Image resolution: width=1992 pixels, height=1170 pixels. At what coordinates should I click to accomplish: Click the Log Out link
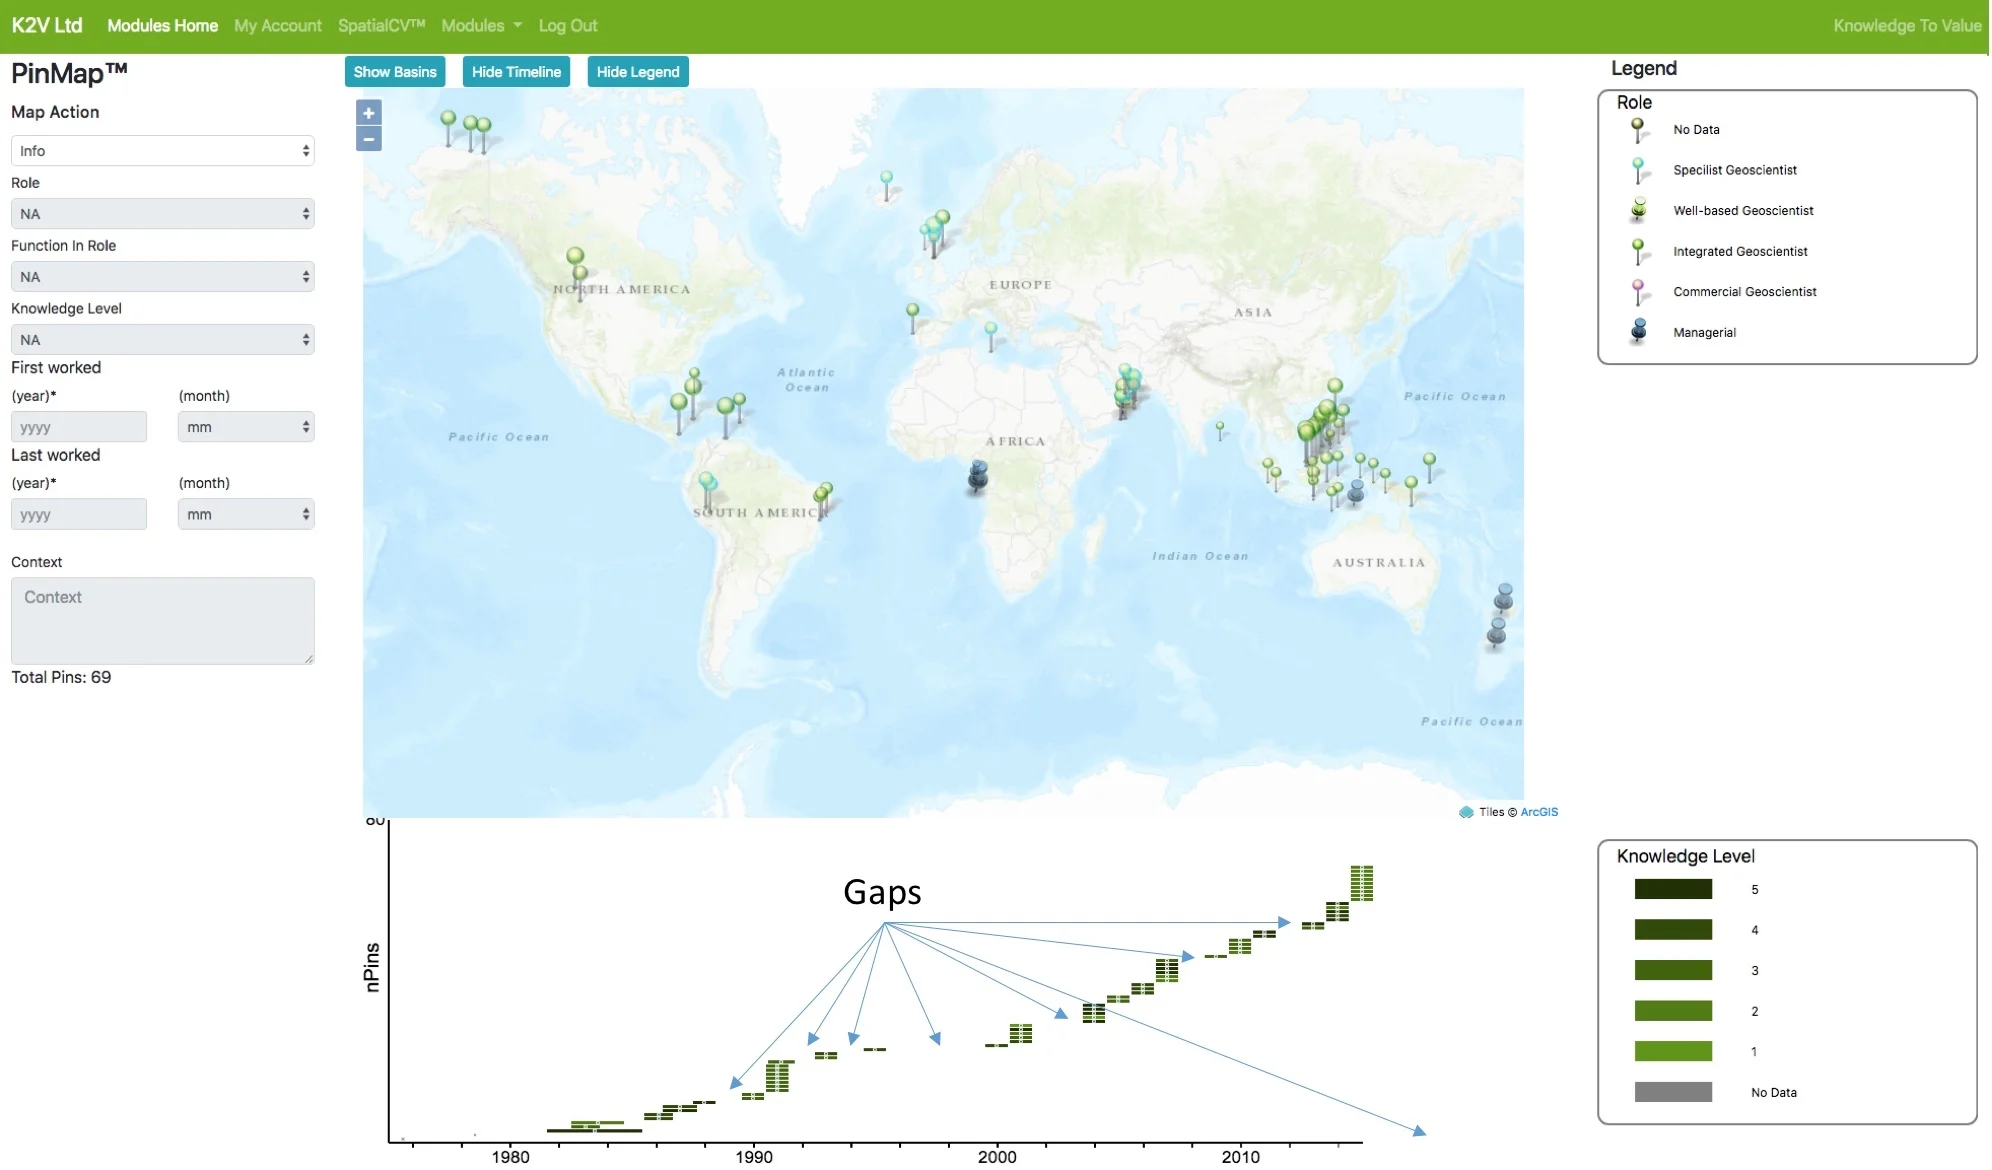[567, 26]
